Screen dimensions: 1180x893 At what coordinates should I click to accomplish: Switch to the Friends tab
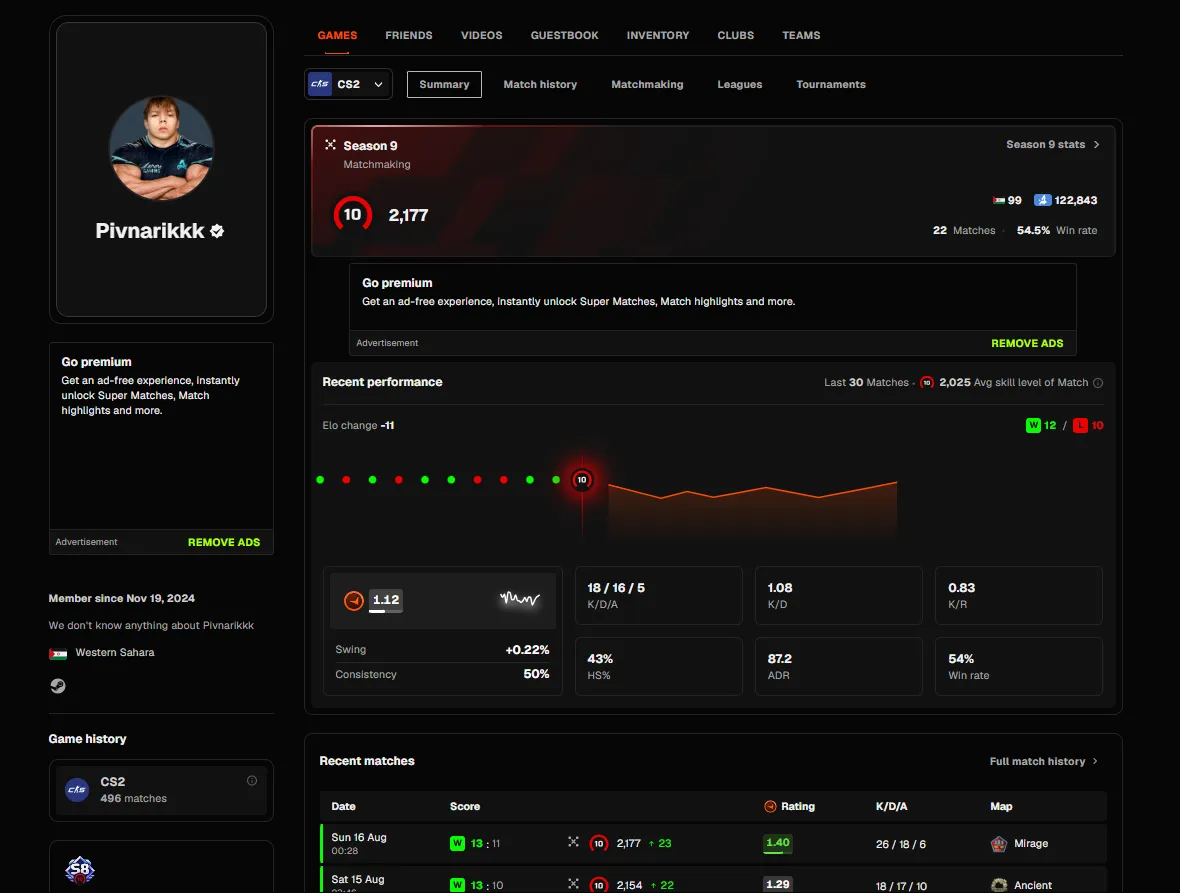[409, 35]
